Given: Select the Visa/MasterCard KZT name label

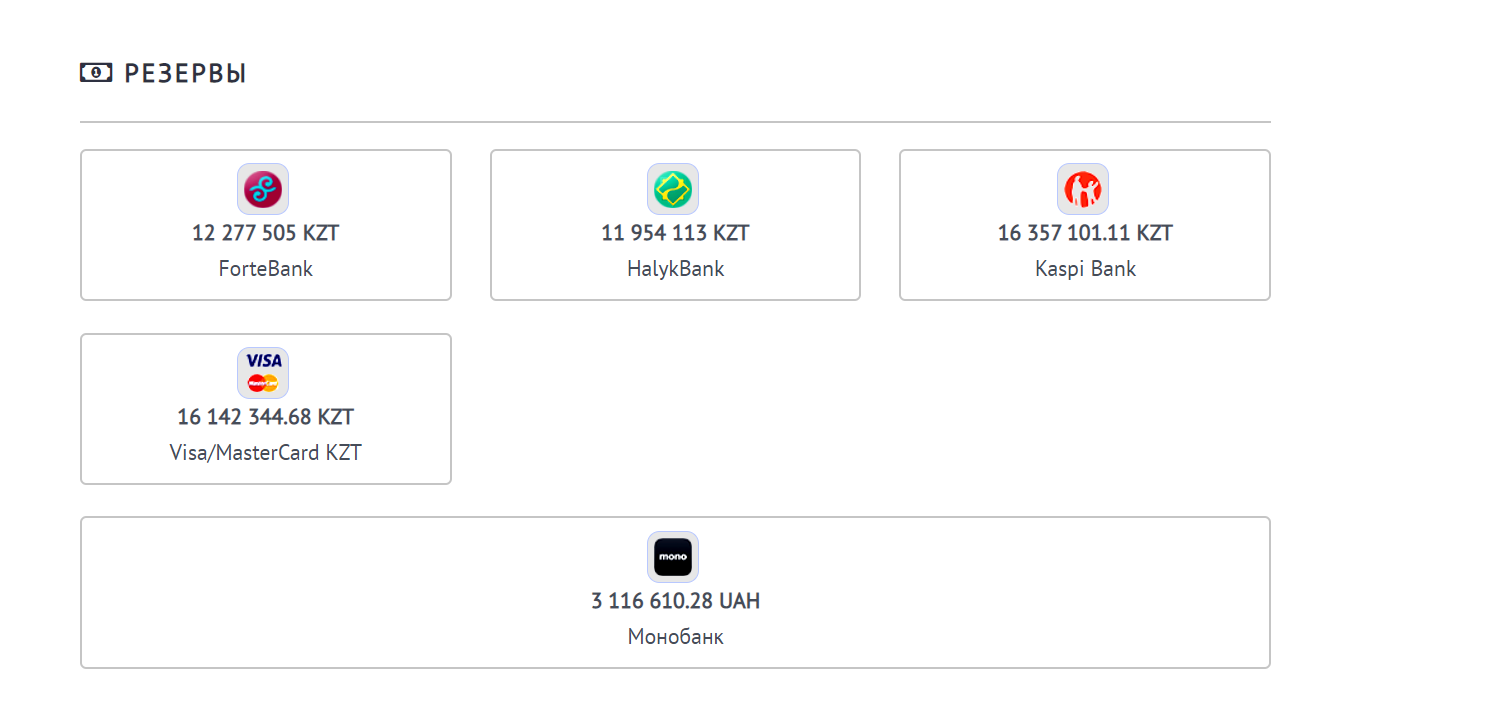Looking at the screenshot, I should pyautogui.click(x=266, y=453).
